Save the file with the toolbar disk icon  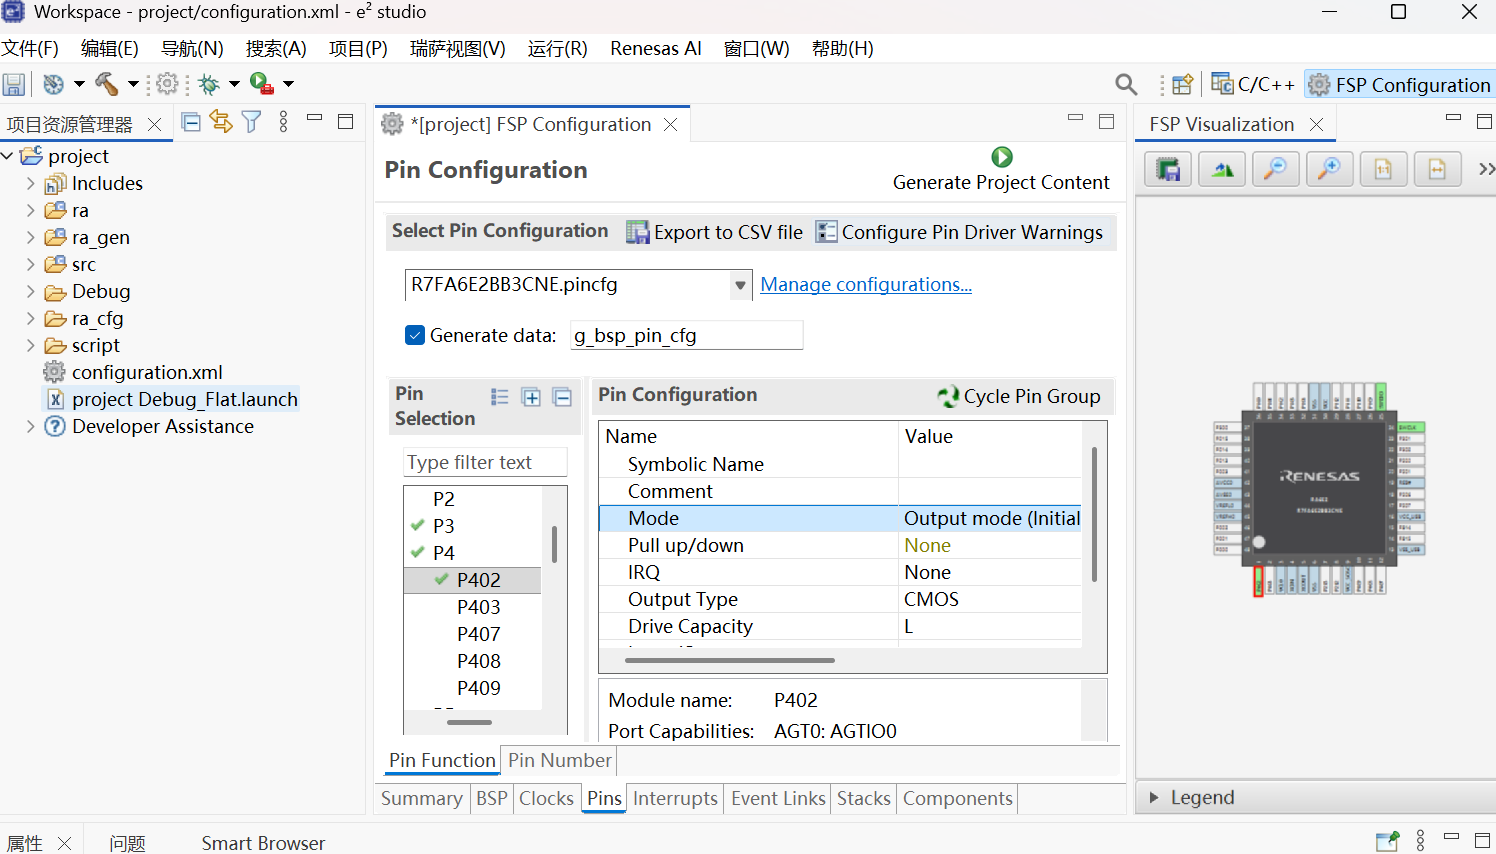pyautogui.click(x=14, y=85)
